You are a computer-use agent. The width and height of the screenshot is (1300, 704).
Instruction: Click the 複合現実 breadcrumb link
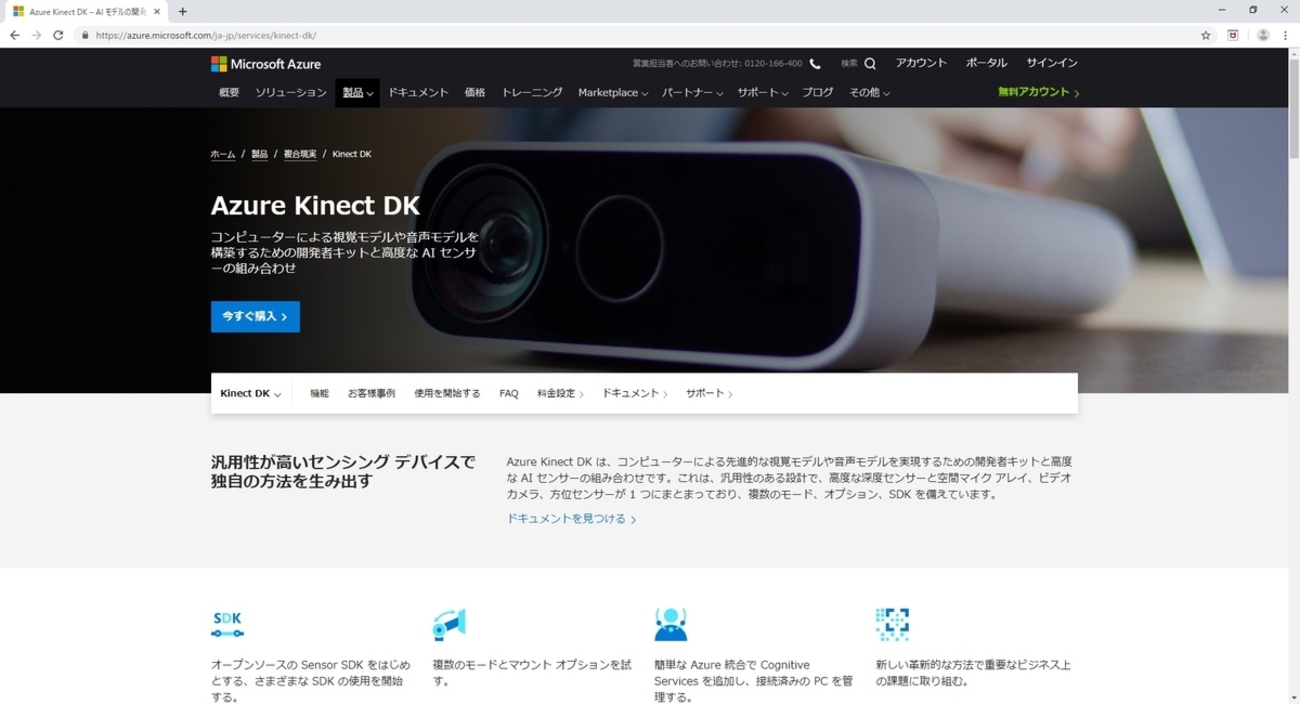coord(300,154)
